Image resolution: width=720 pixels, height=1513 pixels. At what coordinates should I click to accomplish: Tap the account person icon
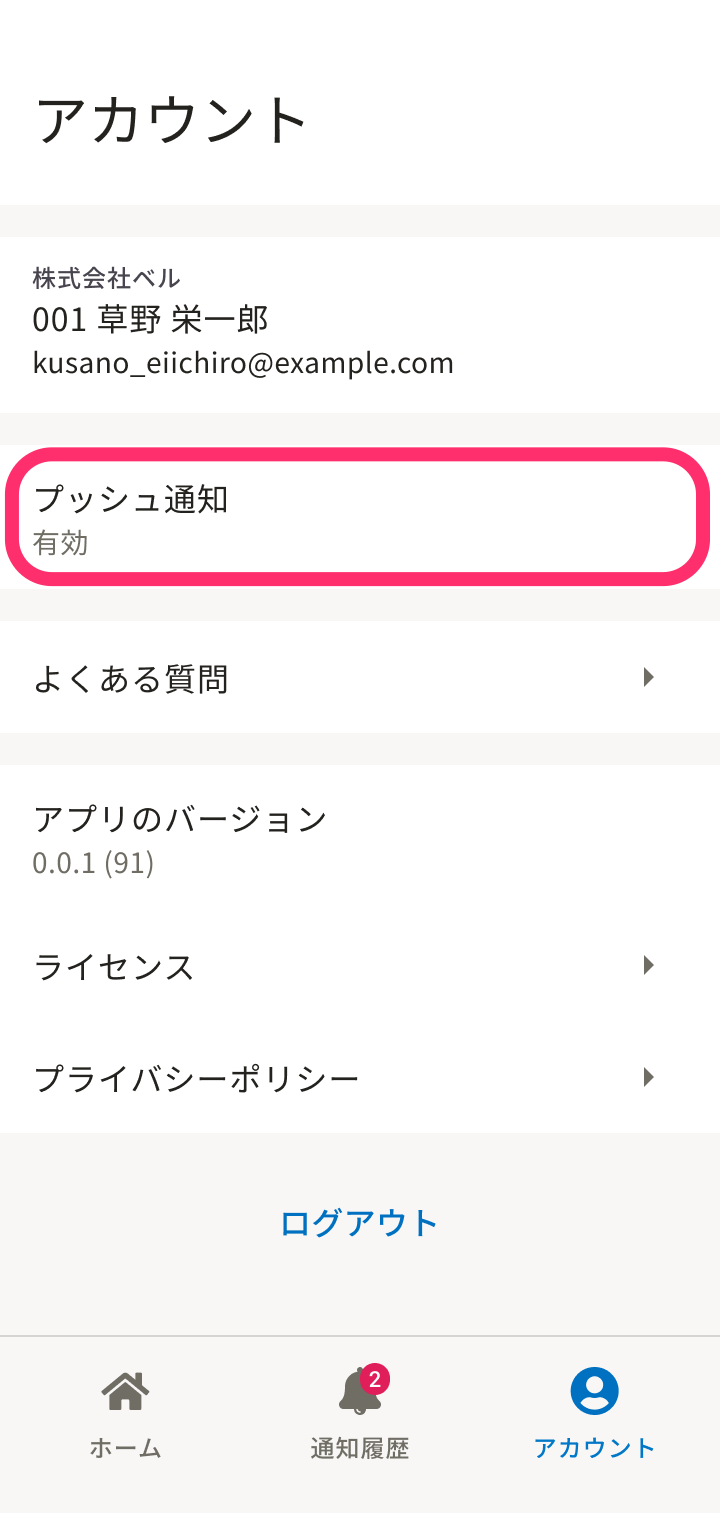pyautogui.click(x=594, y=1391)
